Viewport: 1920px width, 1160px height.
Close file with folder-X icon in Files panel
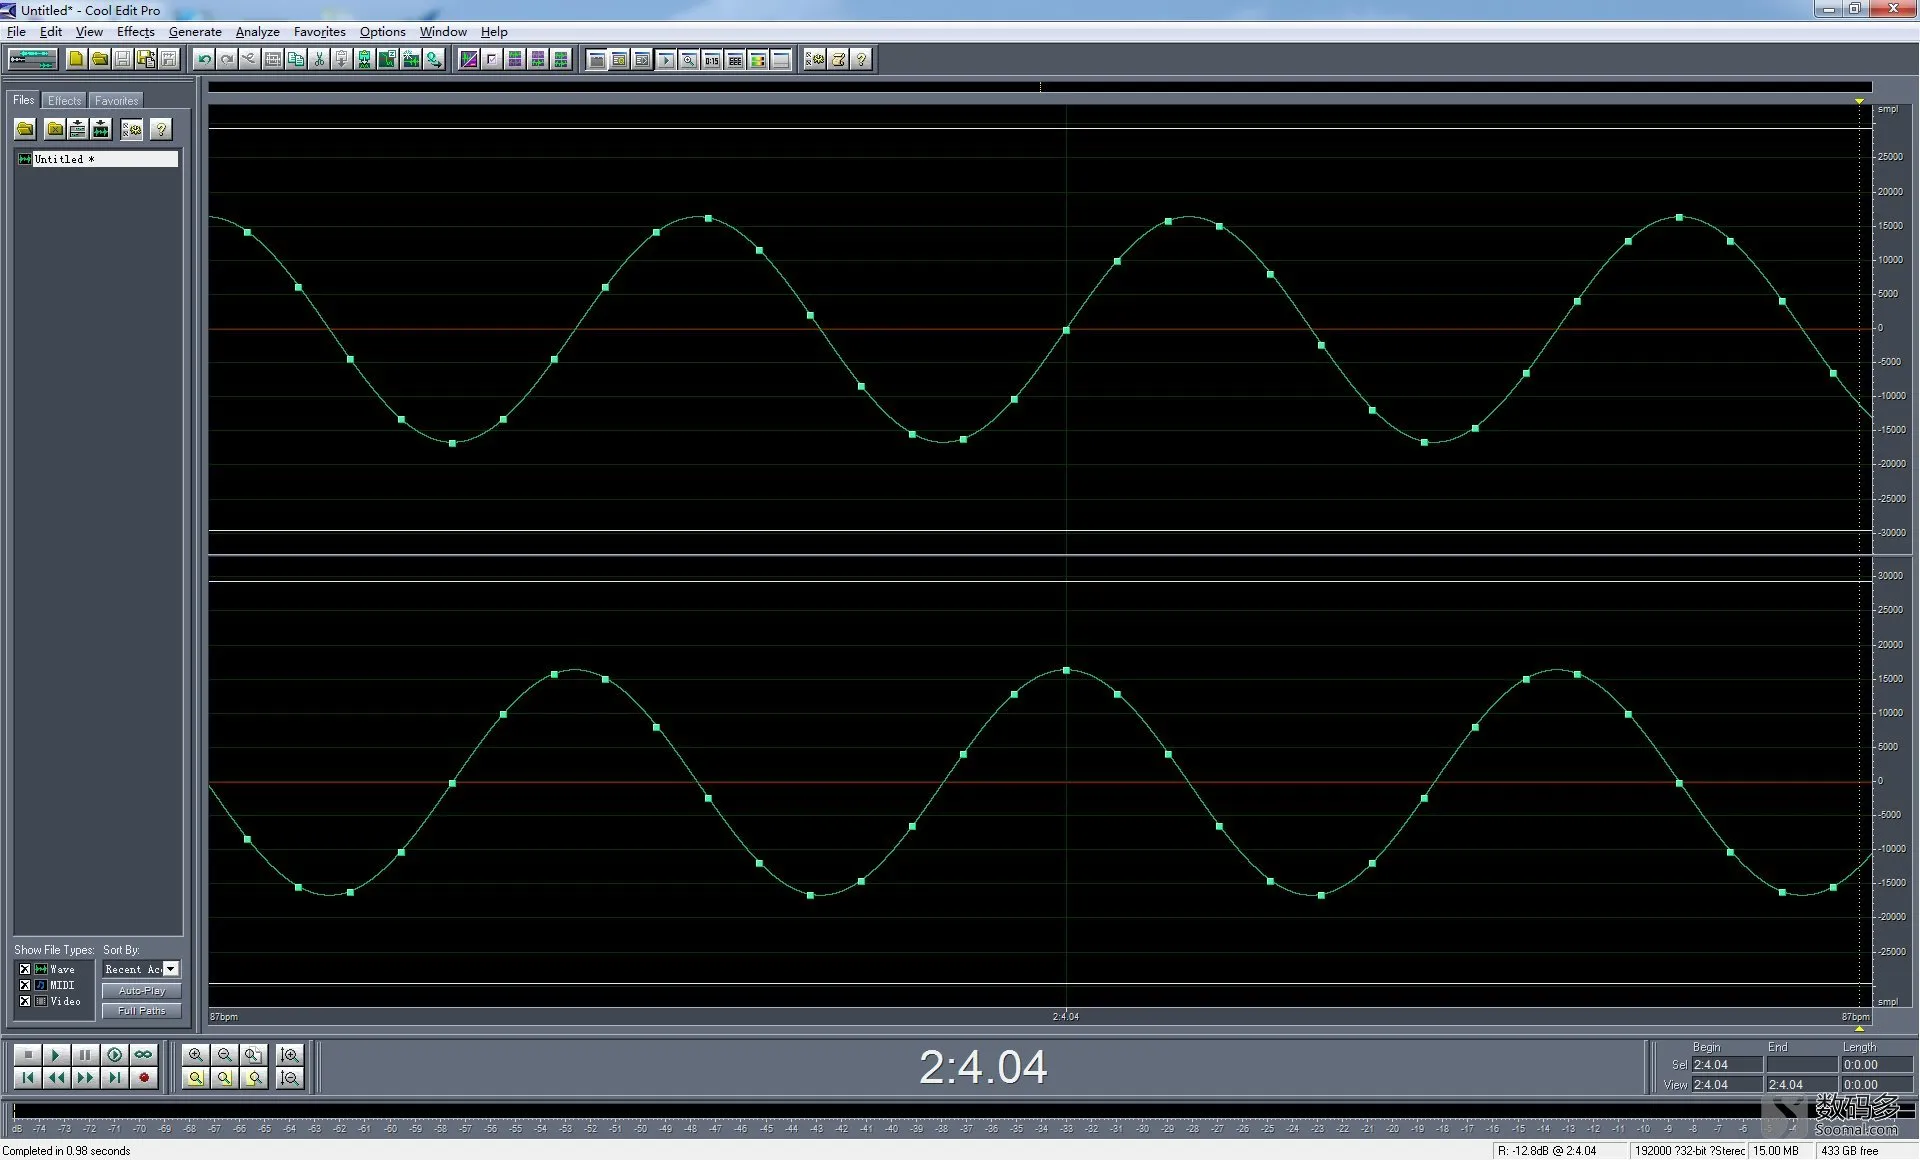tap(55, 129)
